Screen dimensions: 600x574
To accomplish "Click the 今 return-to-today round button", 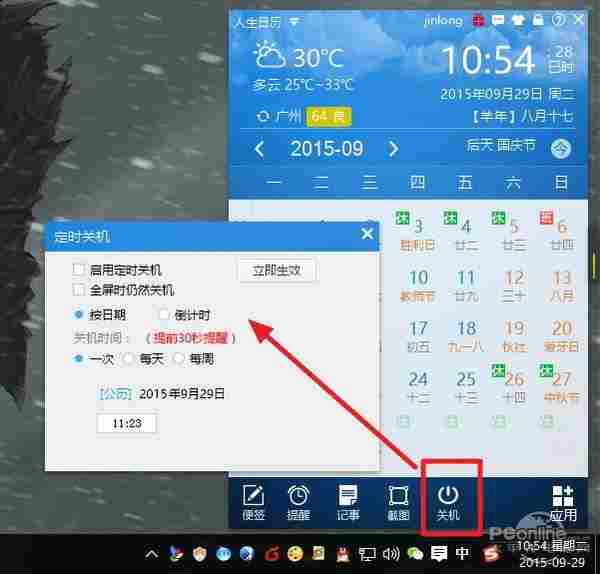I will [x=561, y=148].
